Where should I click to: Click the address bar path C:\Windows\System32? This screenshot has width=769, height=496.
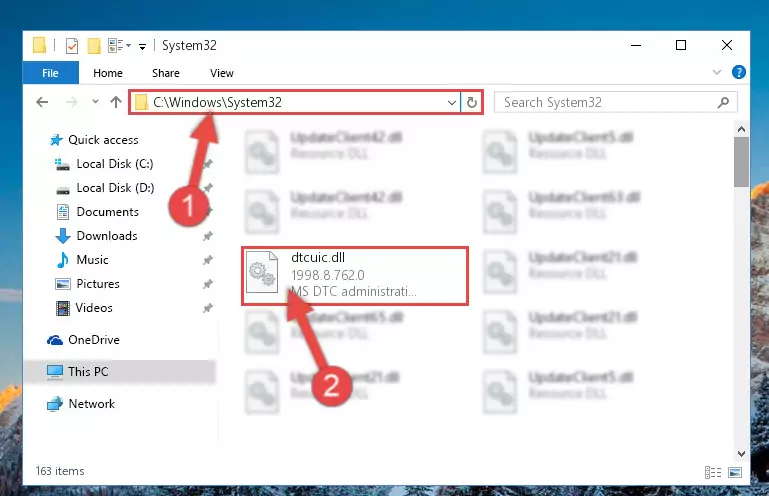[217, 102]
